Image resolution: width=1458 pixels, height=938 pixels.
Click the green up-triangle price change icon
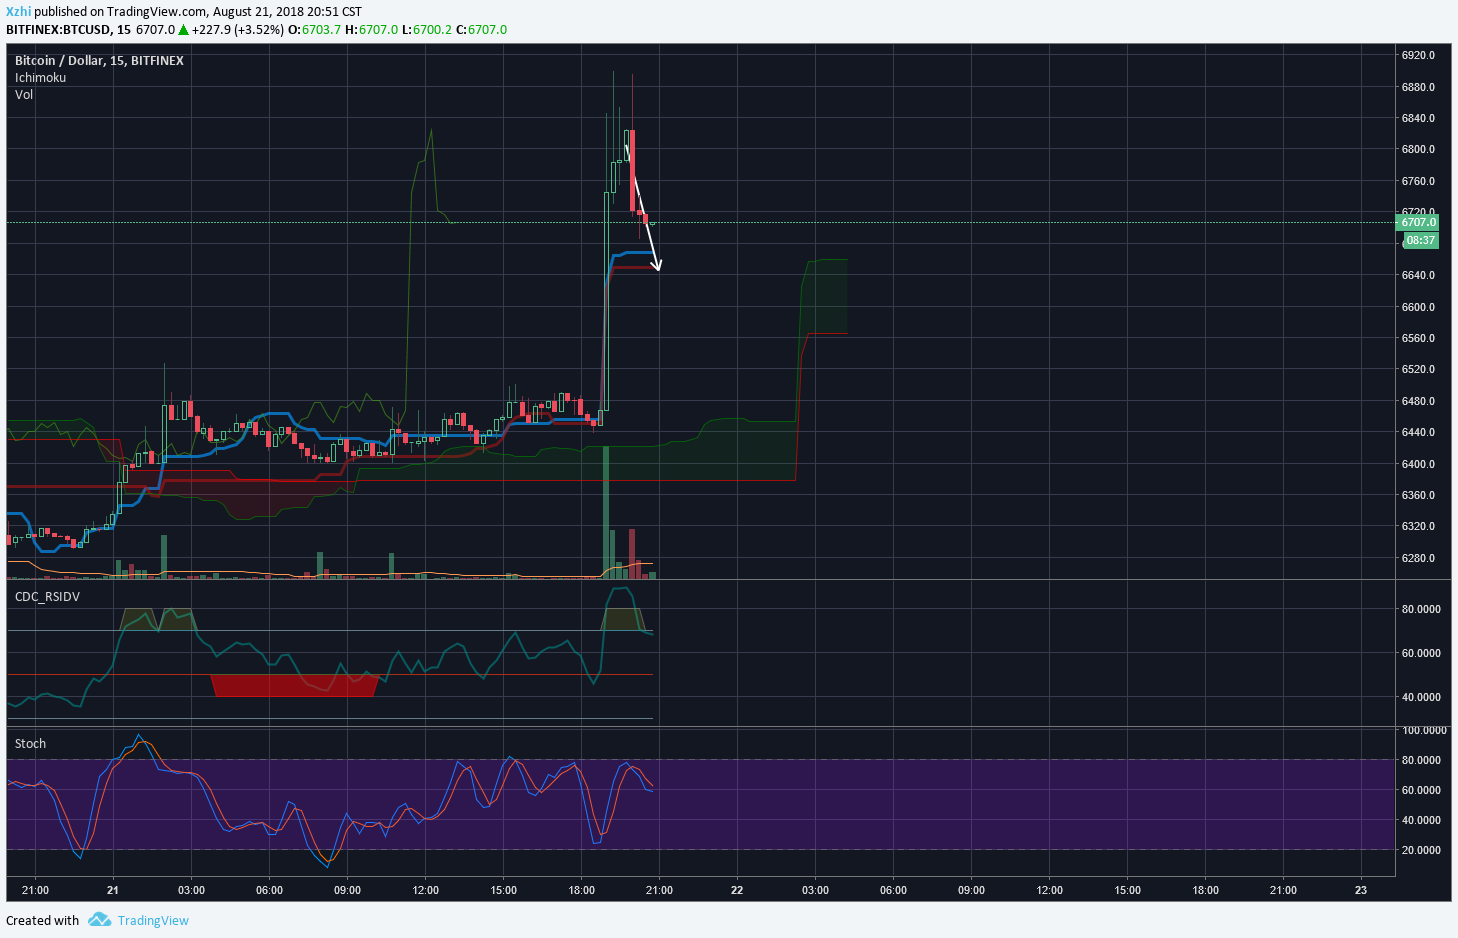(x=183, y=30)
